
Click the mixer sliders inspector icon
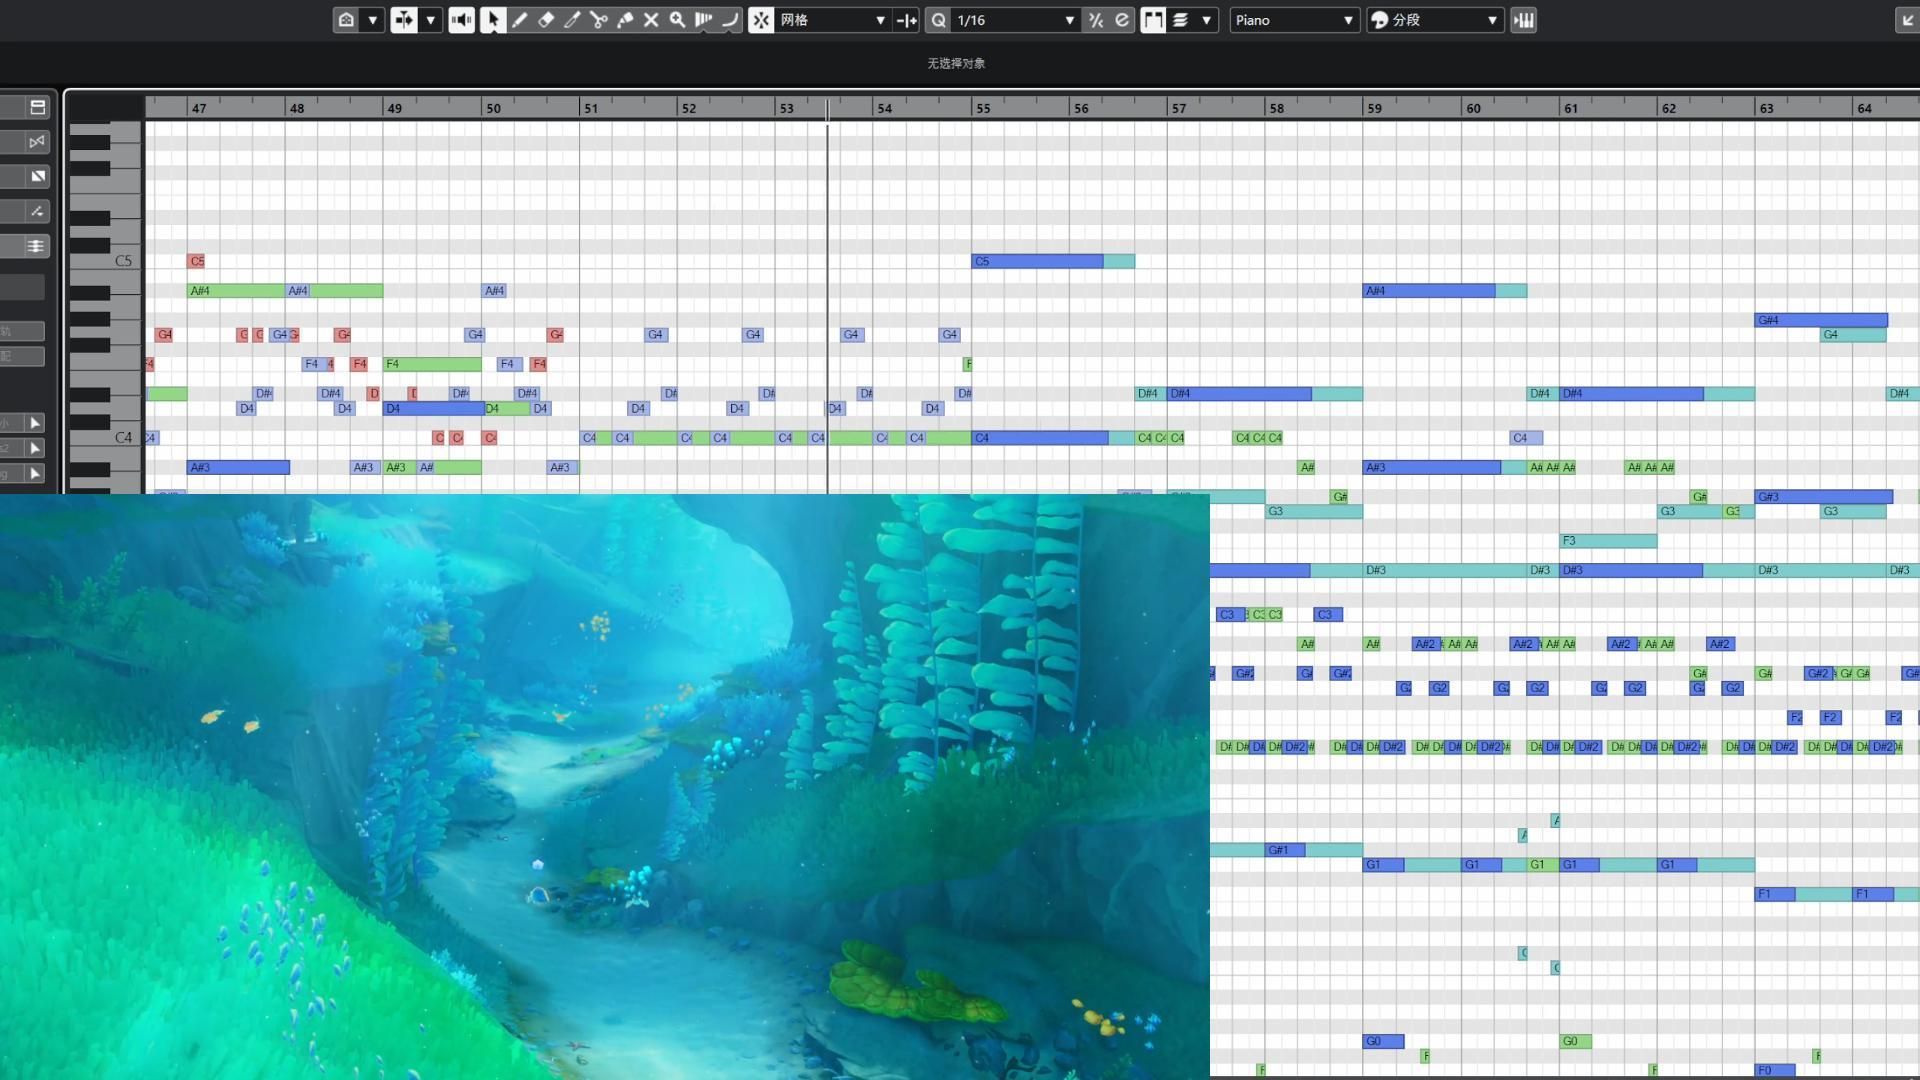click(37, 246)
